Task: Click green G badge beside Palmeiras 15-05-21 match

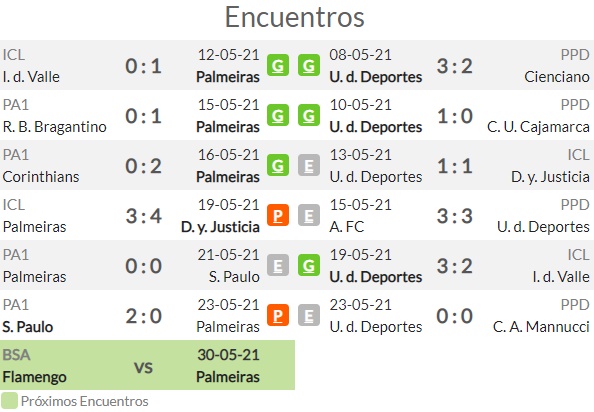Action: 278,115
